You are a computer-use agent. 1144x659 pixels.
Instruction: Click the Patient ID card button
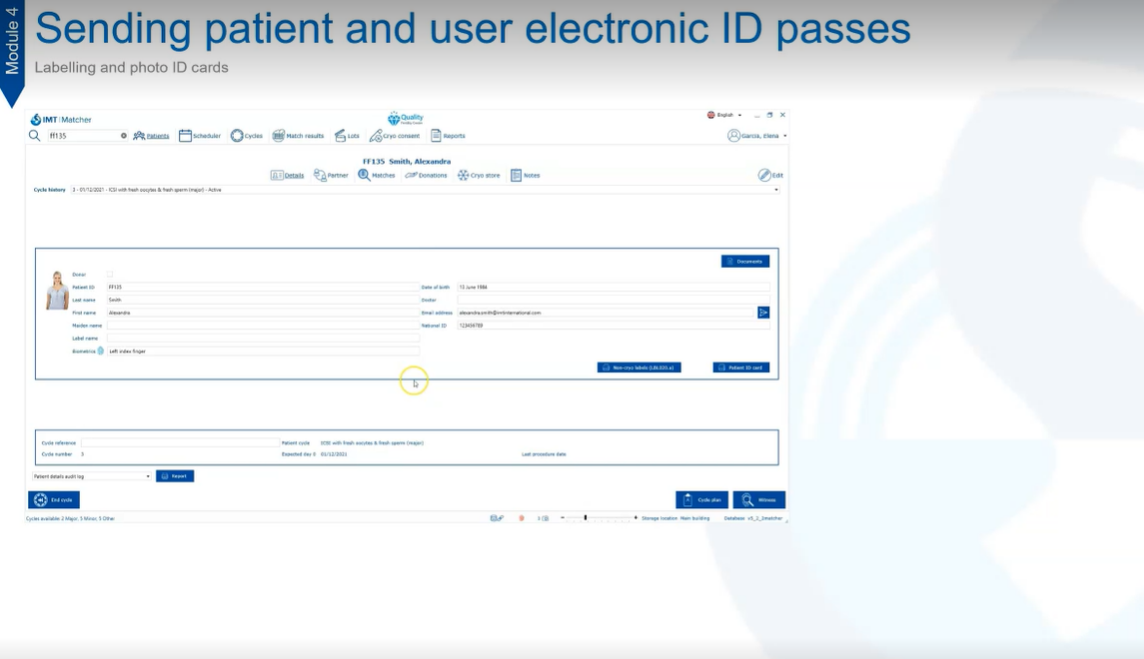(x=741, y=368)
